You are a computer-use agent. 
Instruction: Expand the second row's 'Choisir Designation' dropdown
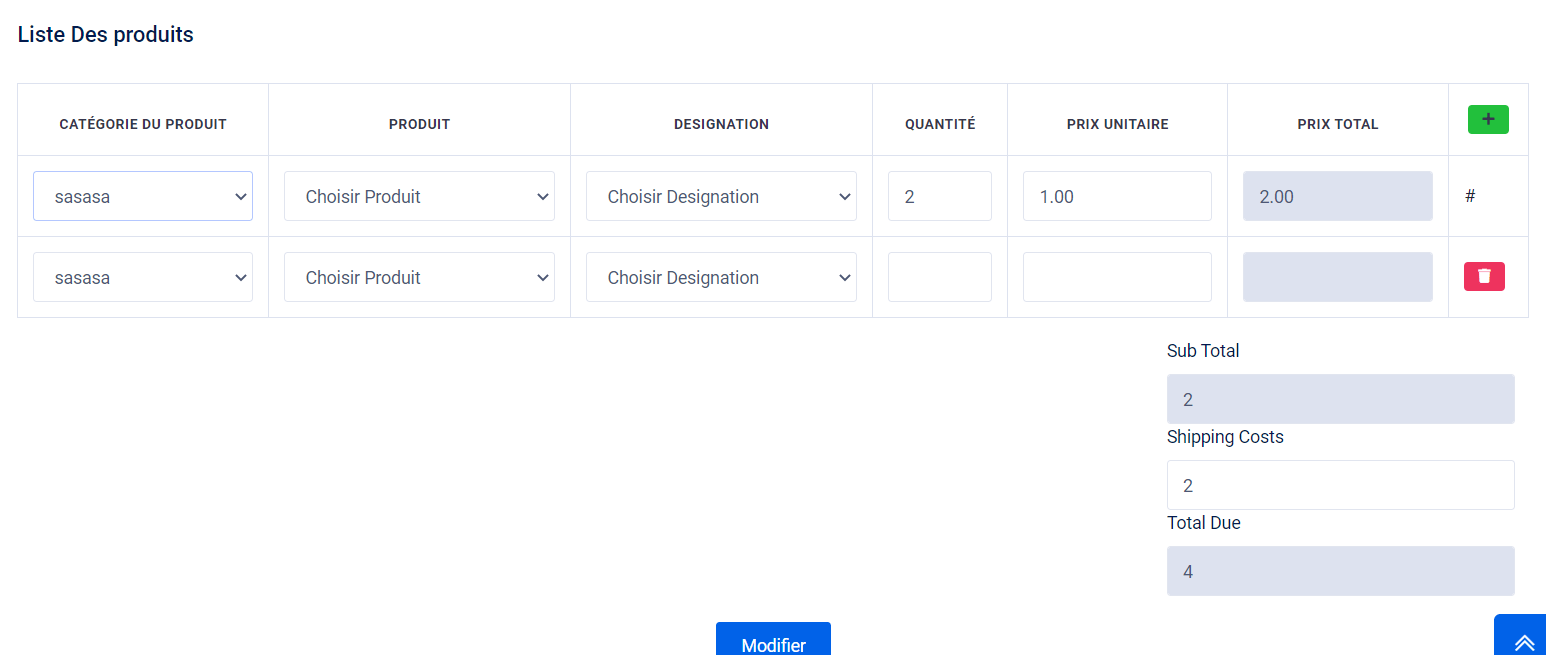pos(720,277)
